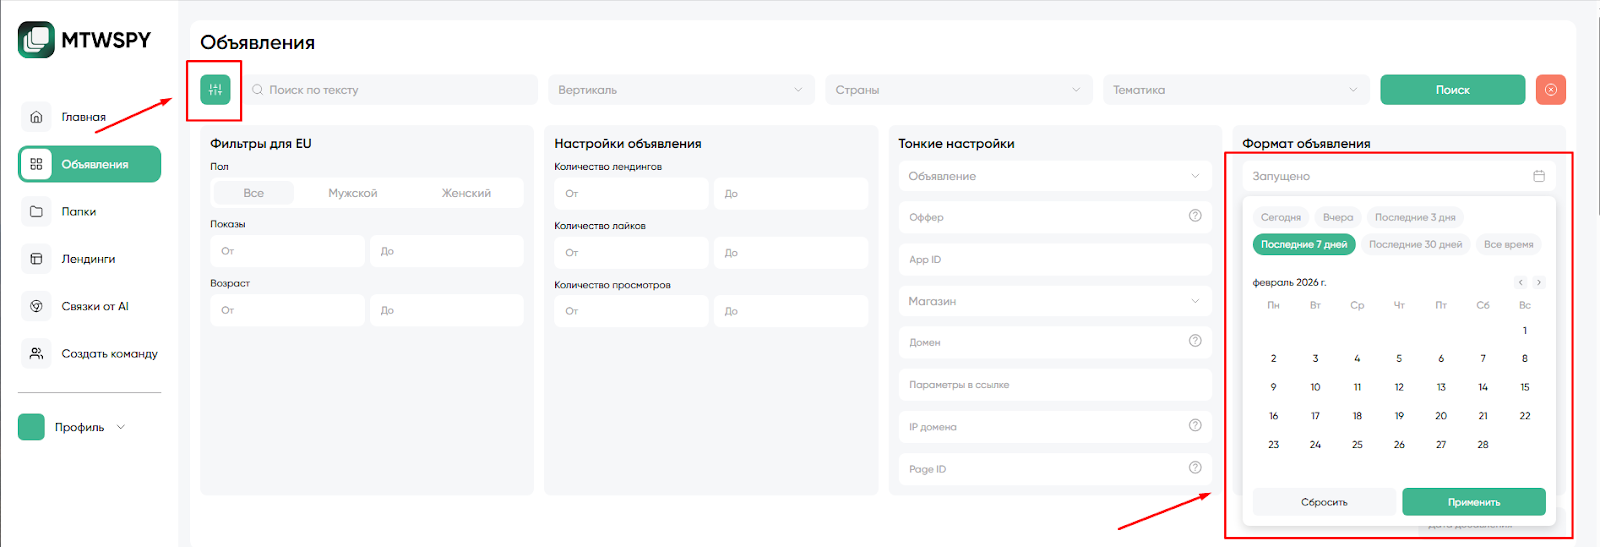Click the green Профиль avatar square
Viewport: 1600px width, 547px height.
pos(31,427)
